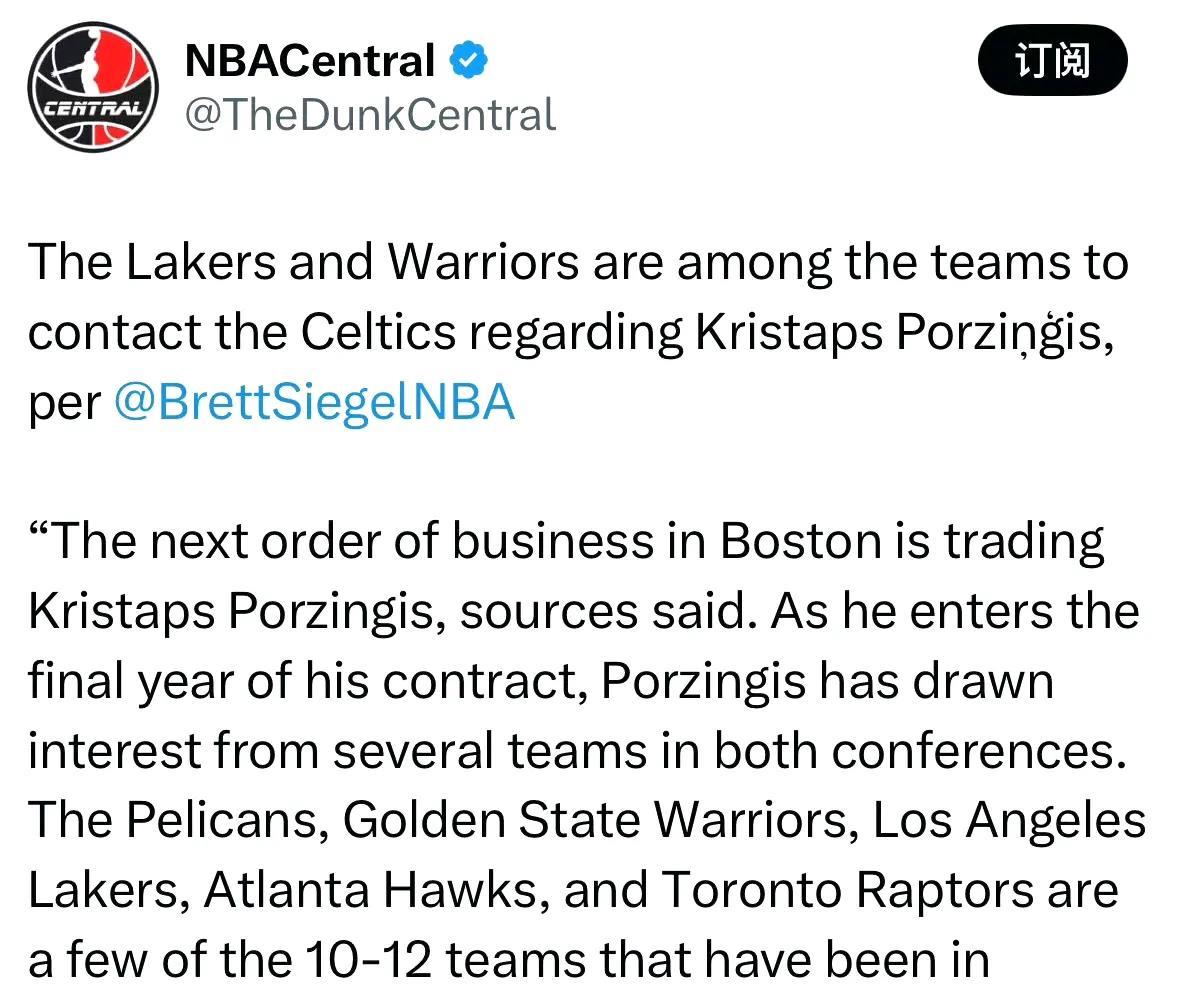Click the line 'a few of the 10-12 teams'

point(509,959)
